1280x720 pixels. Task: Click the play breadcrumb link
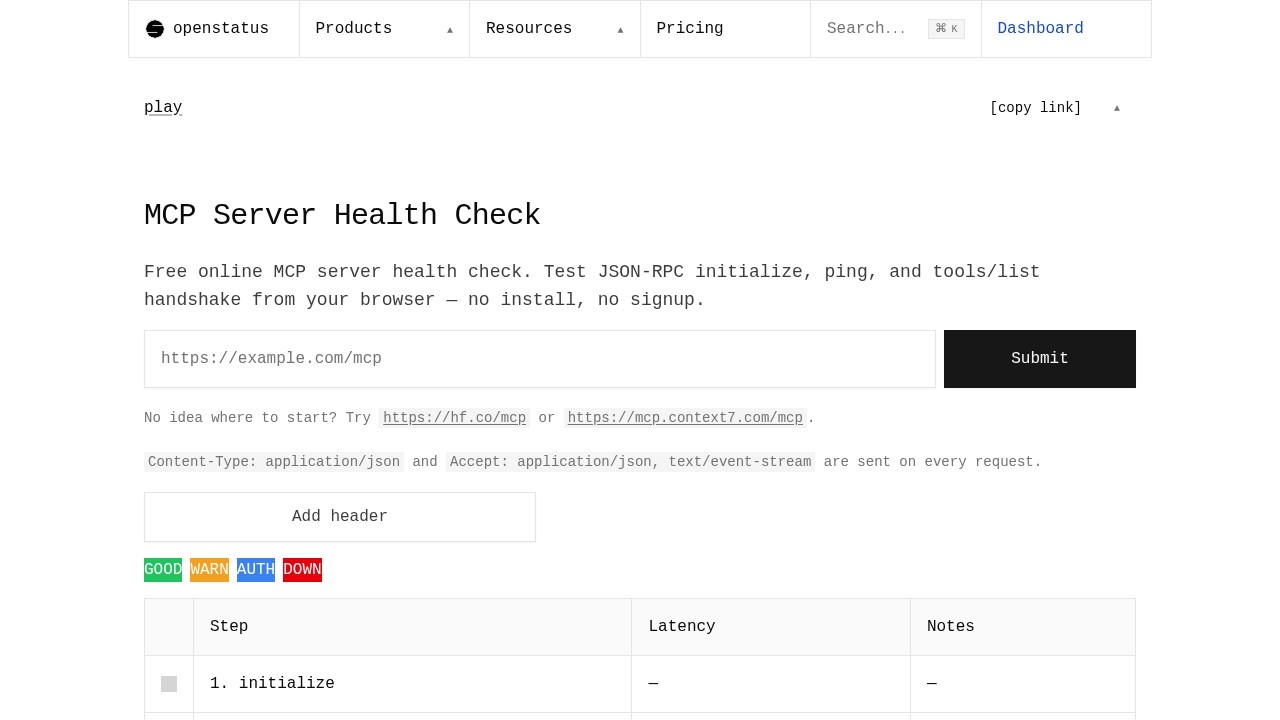tap(163, 108)
